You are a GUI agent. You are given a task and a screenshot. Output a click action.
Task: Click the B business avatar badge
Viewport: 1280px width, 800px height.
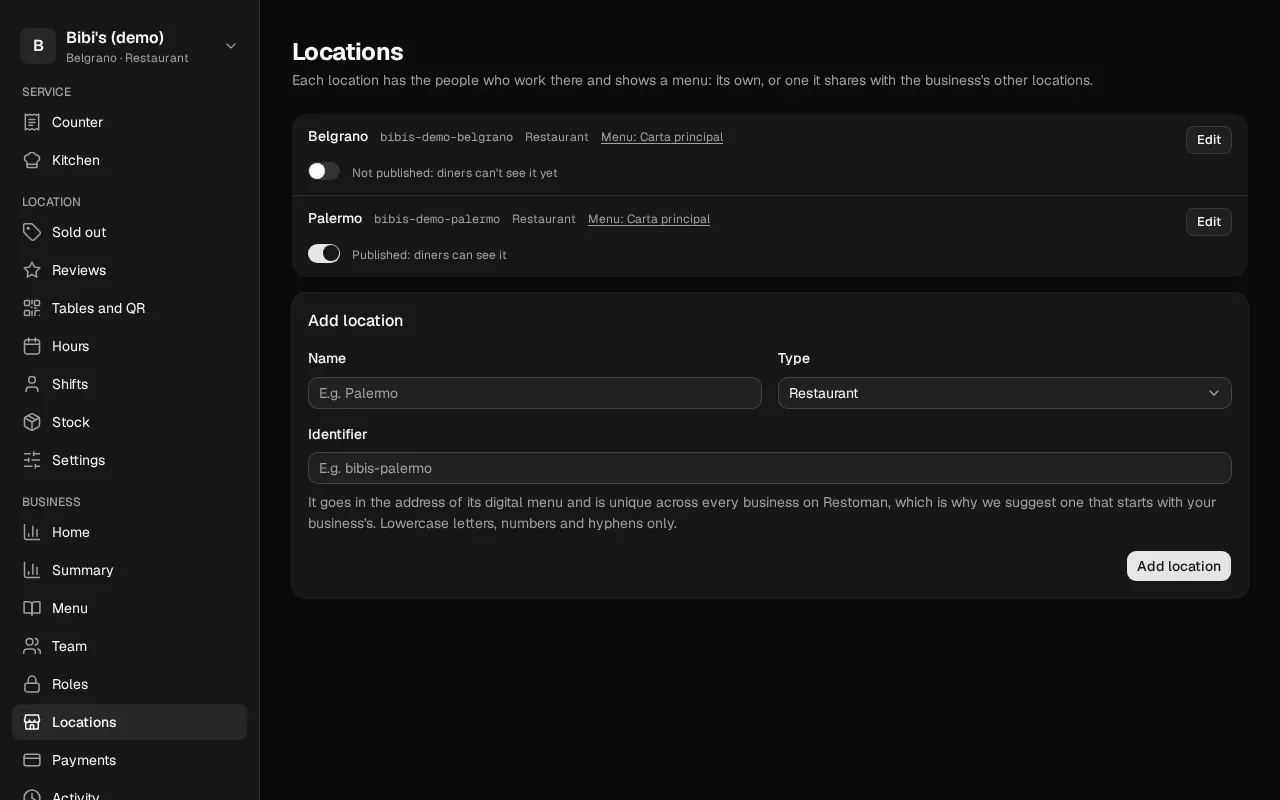pos(38,46)
